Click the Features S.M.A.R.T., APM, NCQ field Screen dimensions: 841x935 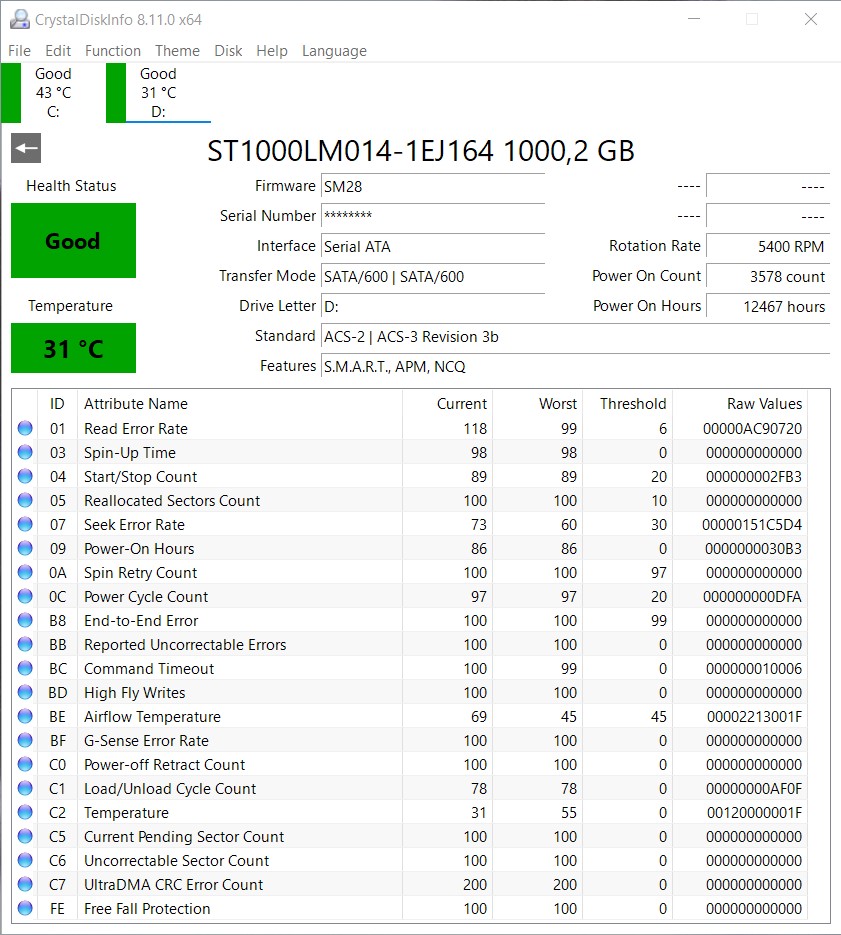(576, 366)
